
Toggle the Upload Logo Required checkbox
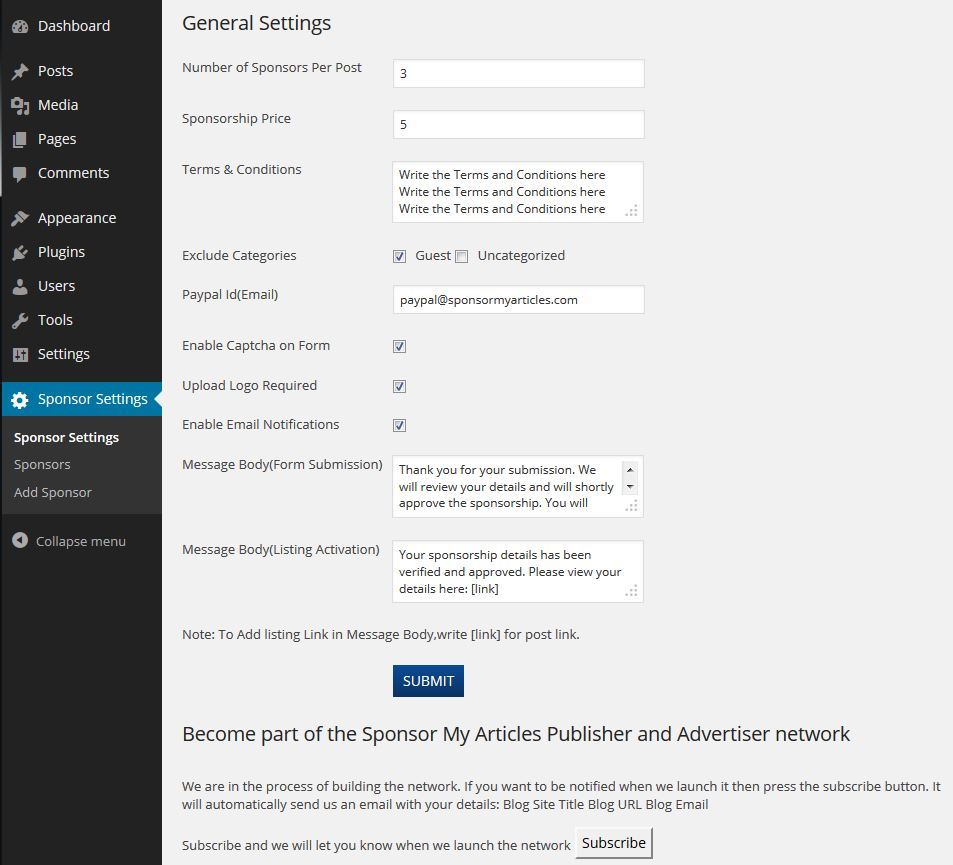point(399,387)
